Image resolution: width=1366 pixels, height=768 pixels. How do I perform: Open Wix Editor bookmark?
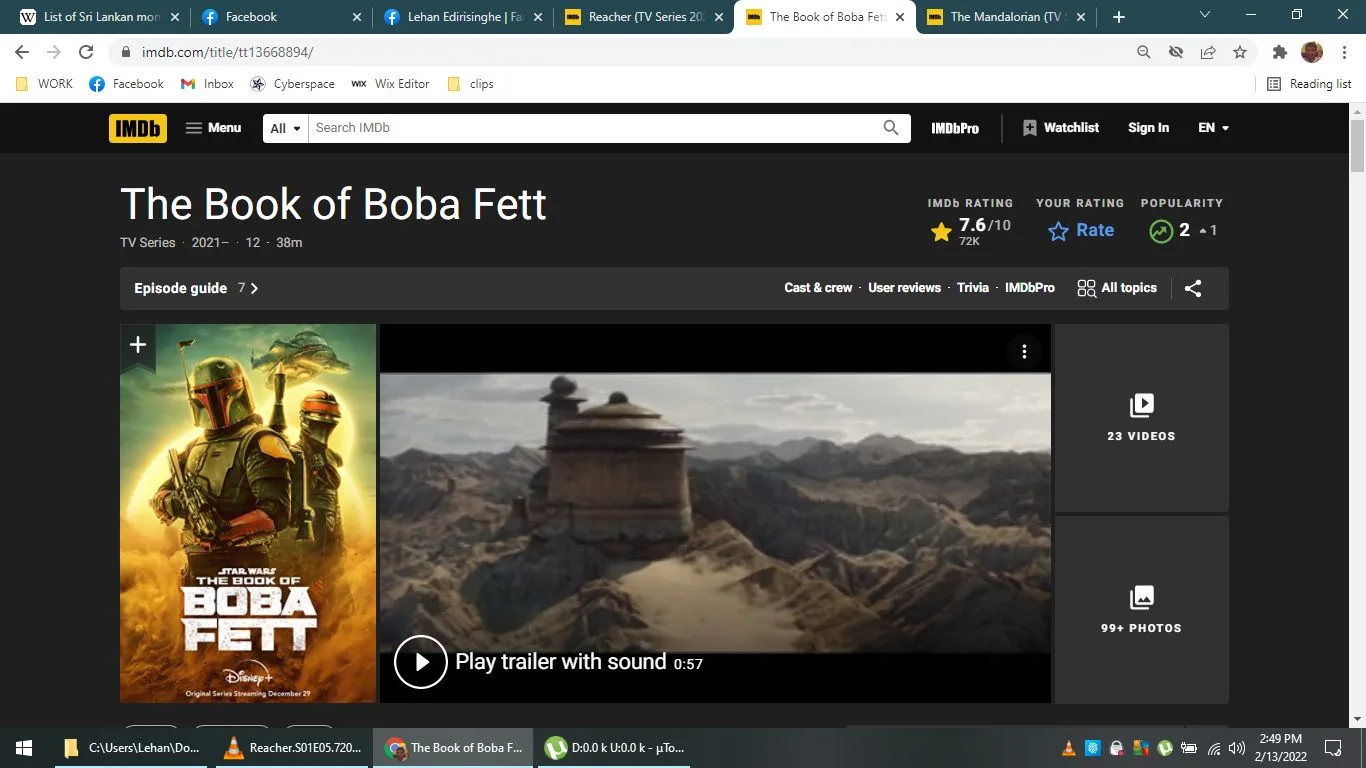390,84
